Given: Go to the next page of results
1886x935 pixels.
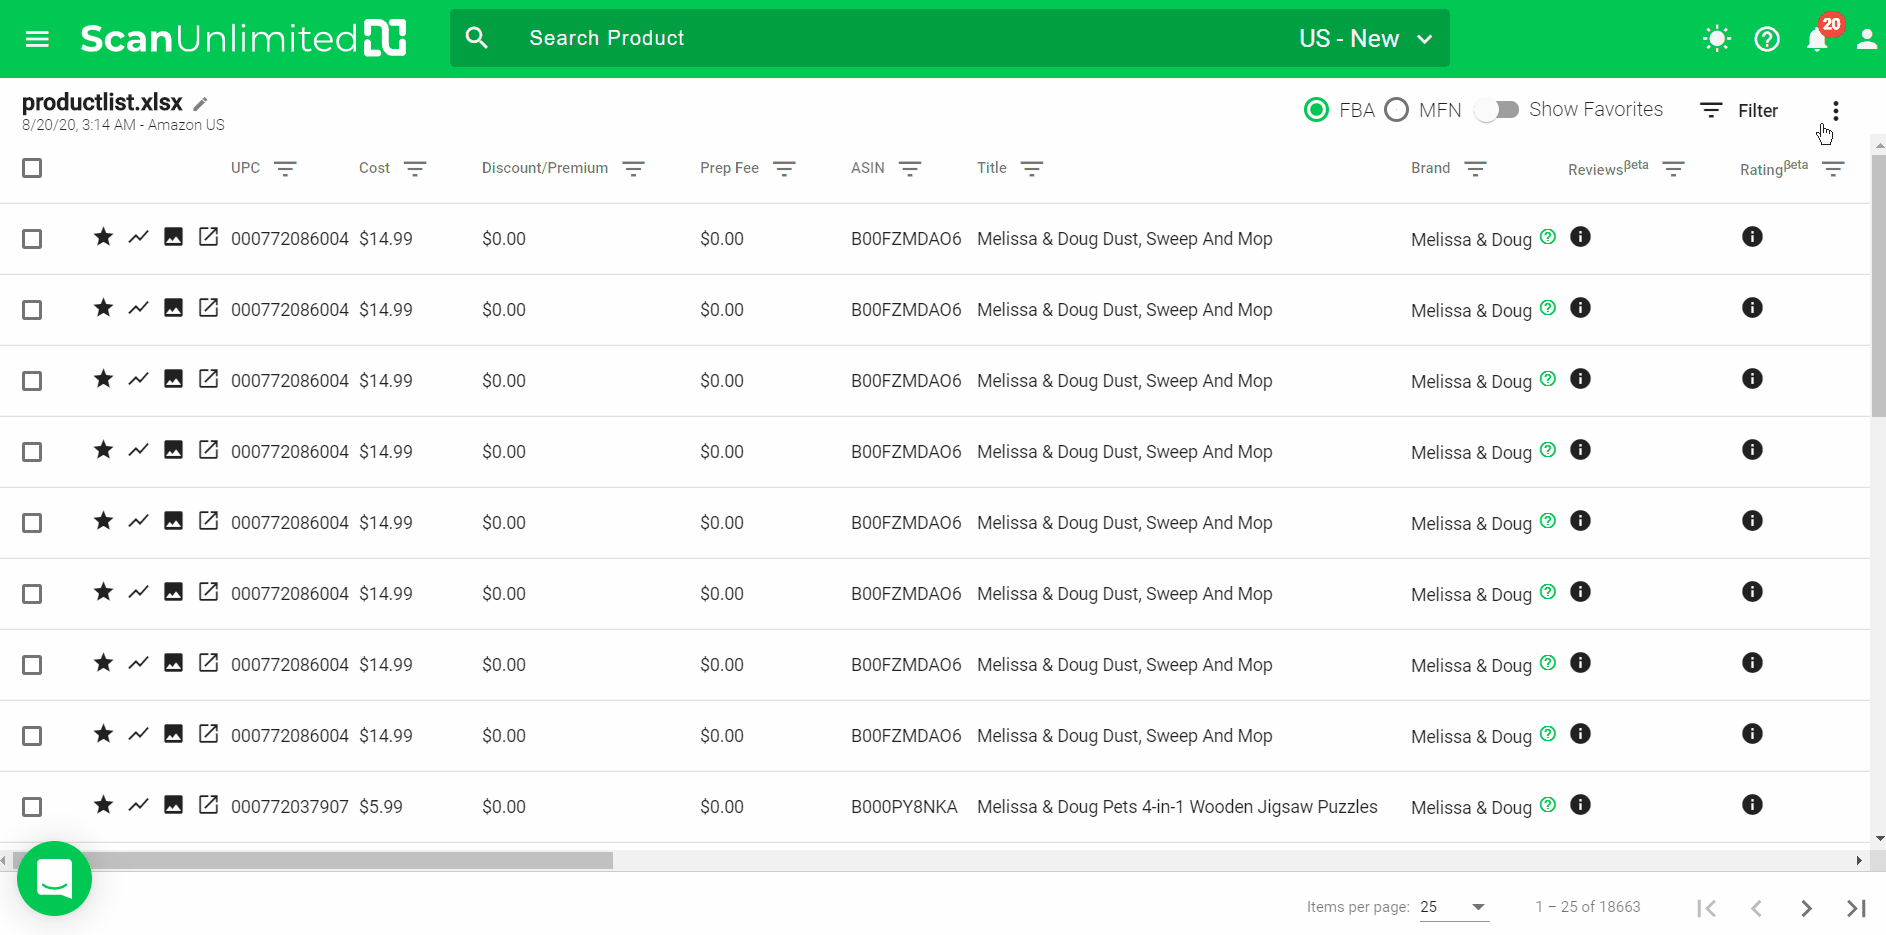Looking at the screenshot, I should 1806,908.
